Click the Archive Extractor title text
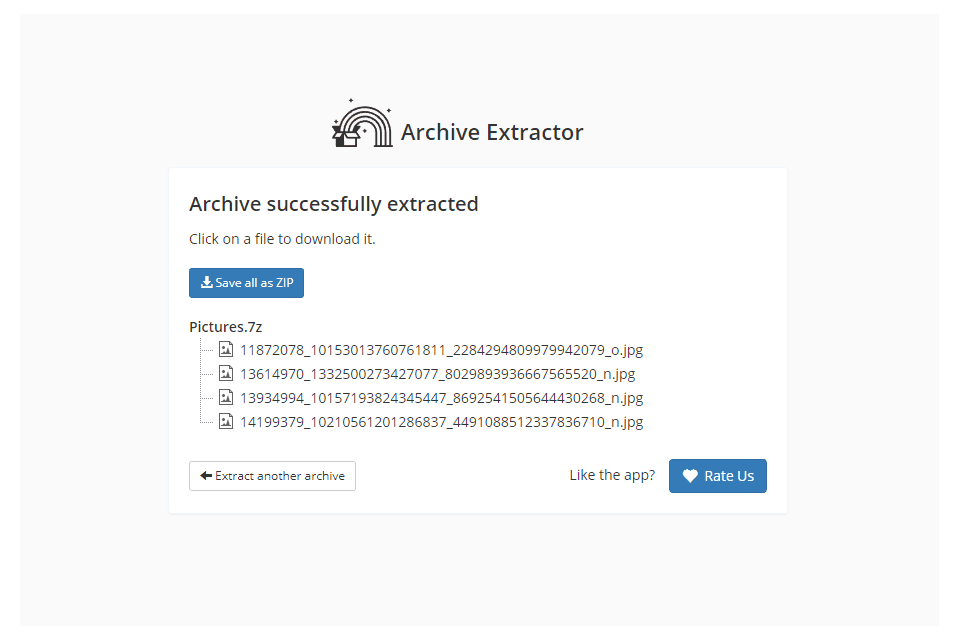960x640 pixels. tap(492, 132)
